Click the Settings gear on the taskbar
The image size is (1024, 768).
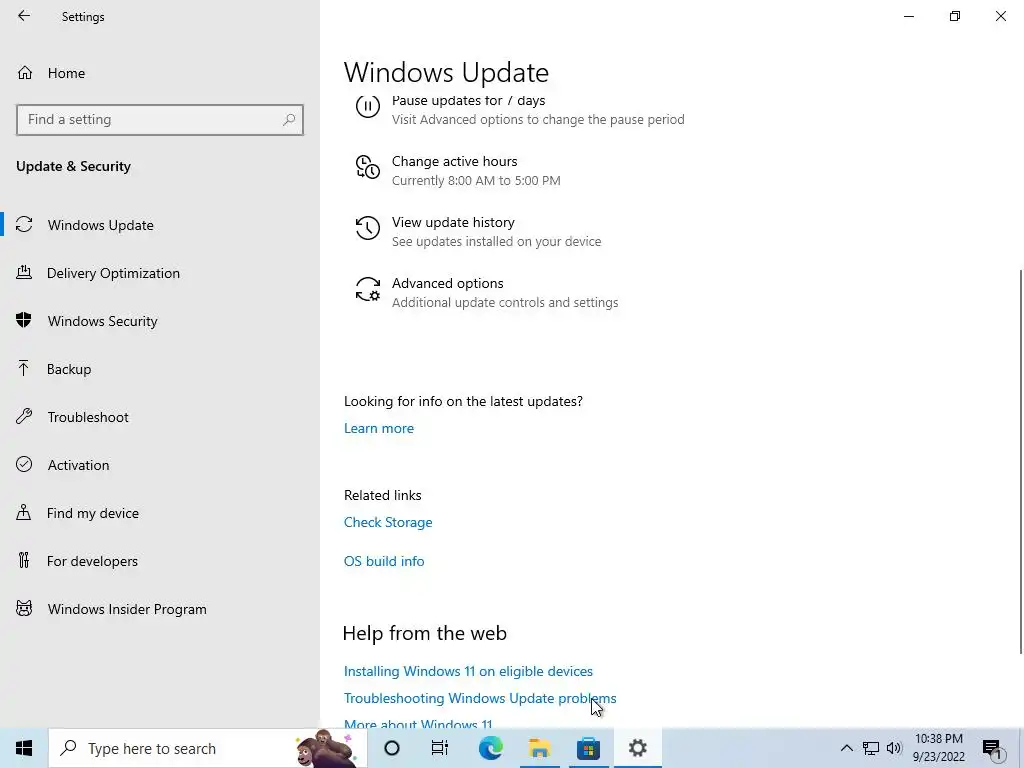(x=637, y=748)
